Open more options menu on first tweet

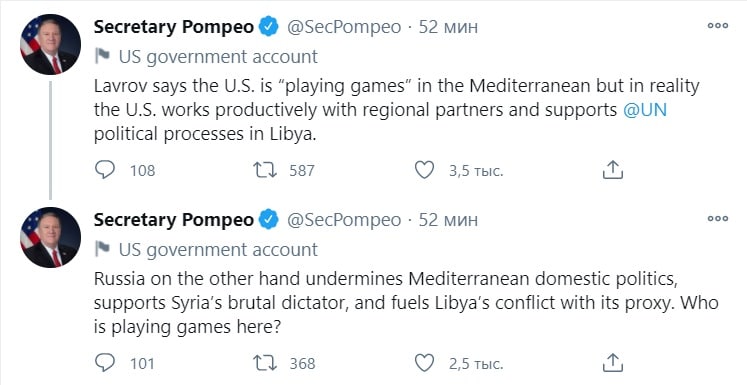pos(717,26)
